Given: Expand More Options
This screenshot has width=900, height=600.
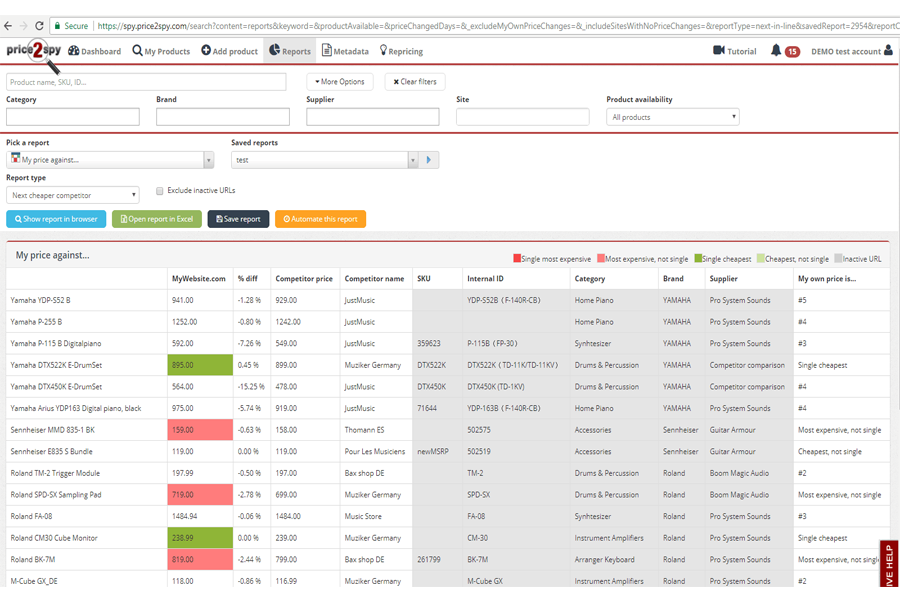Looking at the screenshot, I should click(340, 82).
